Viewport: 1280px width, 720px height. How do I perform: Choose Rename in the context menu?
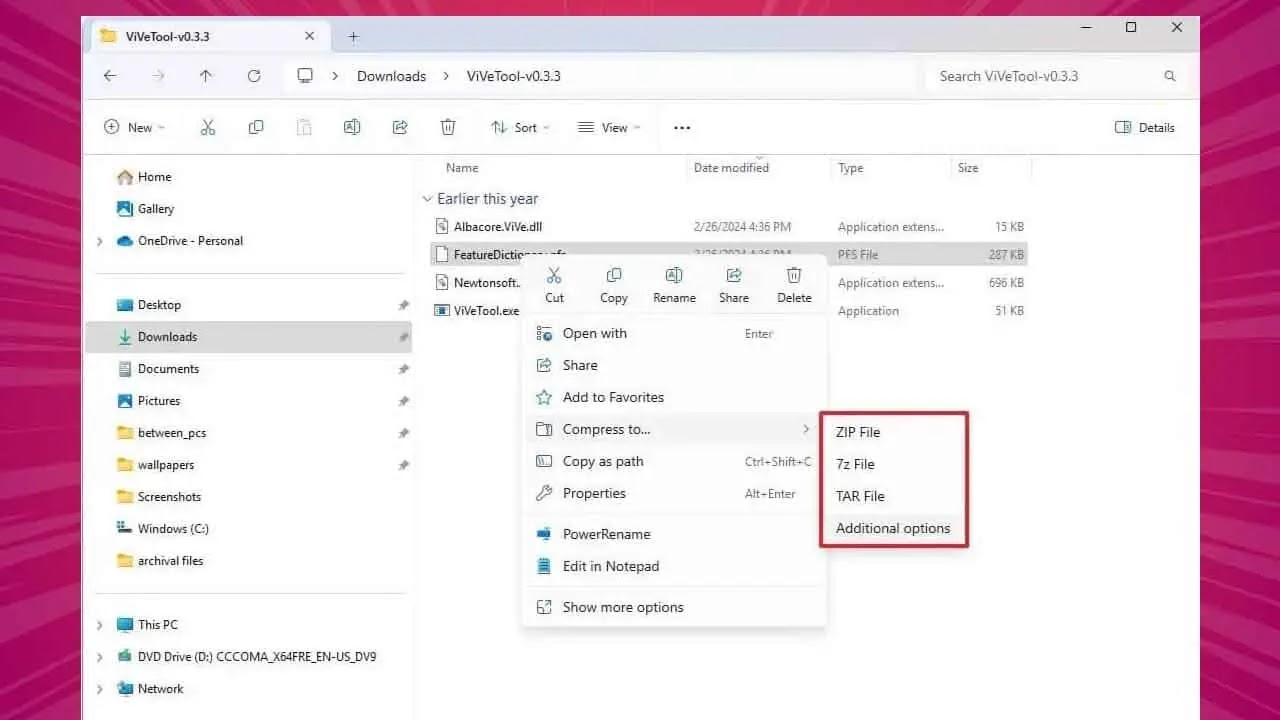[674, 285]
